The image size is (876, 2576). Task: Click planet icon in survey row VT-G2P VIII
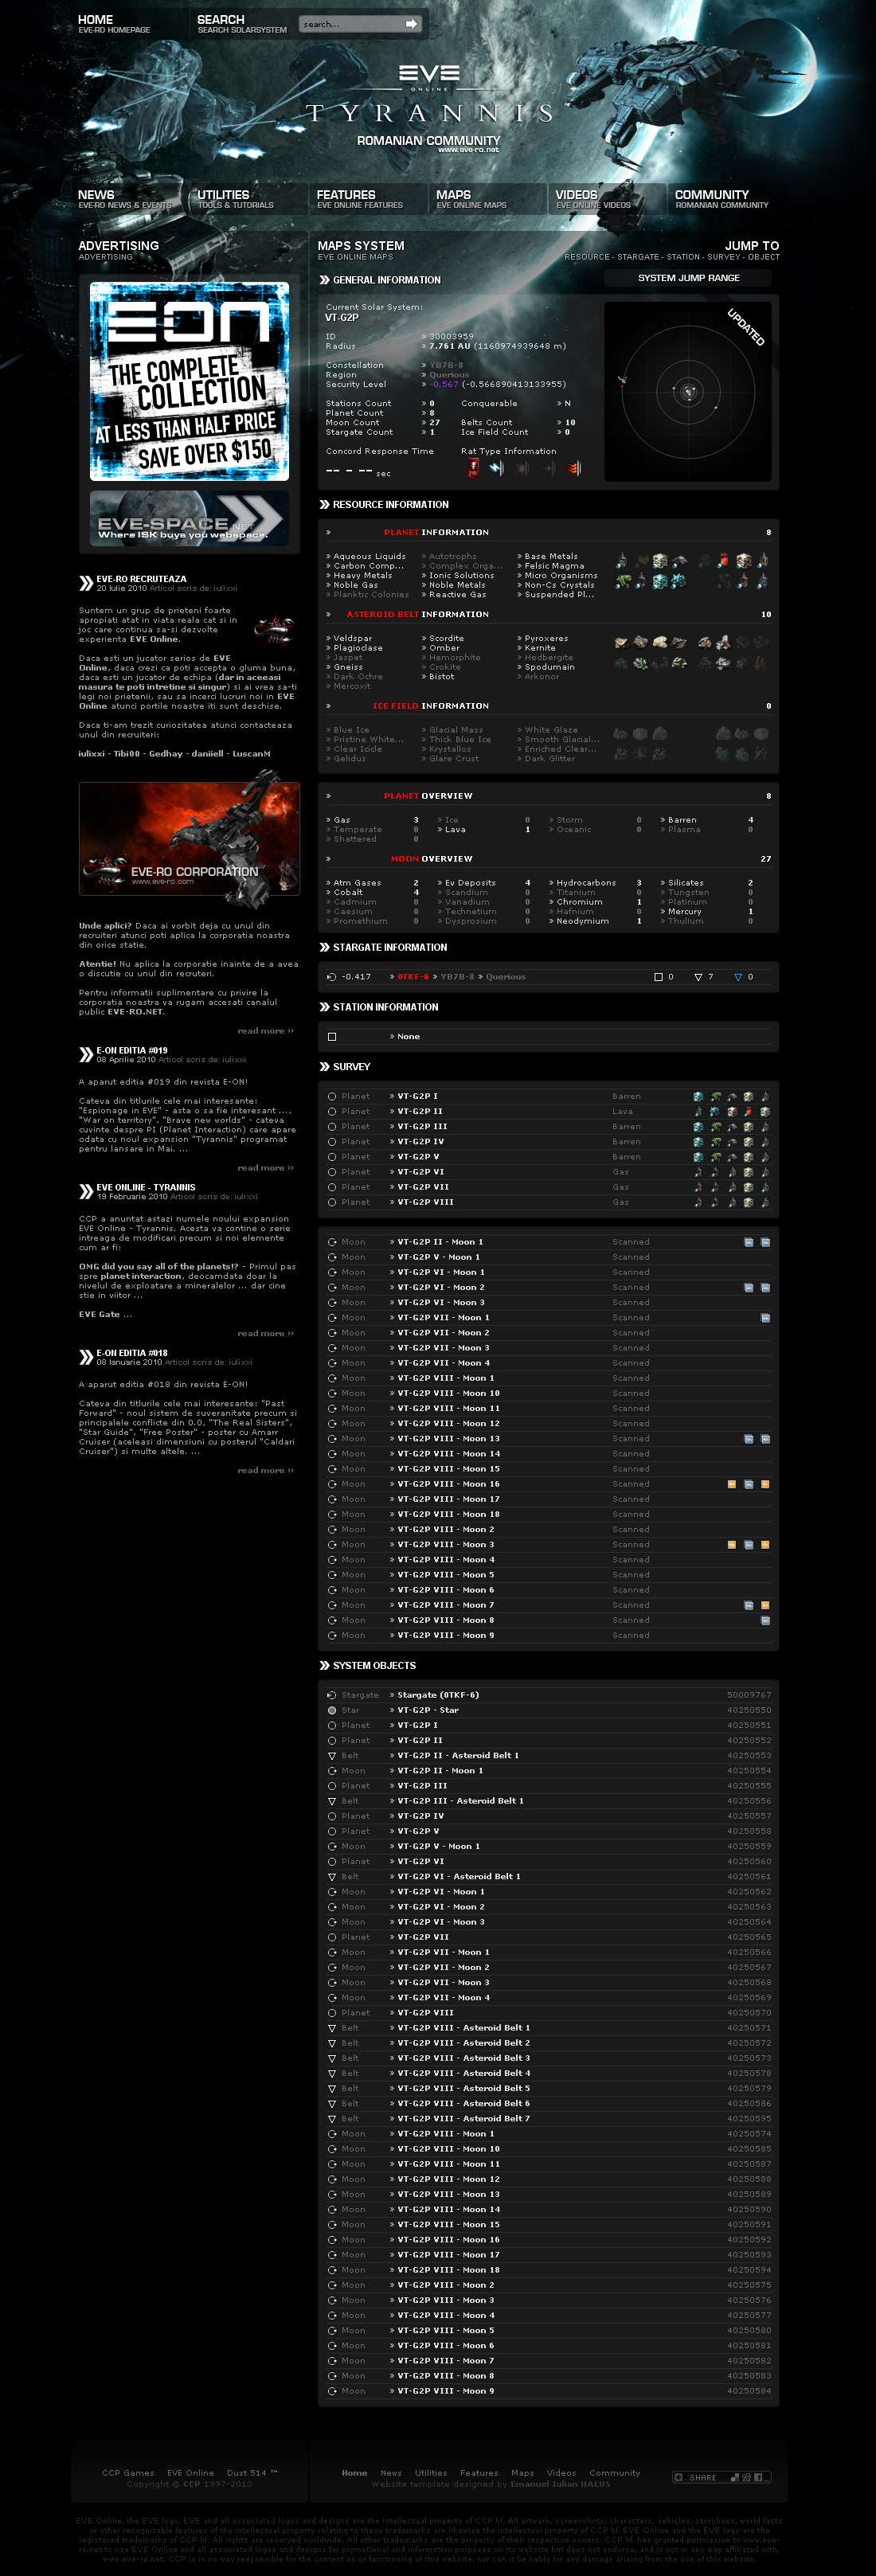pyautogui.click(x=332, y=1202)
